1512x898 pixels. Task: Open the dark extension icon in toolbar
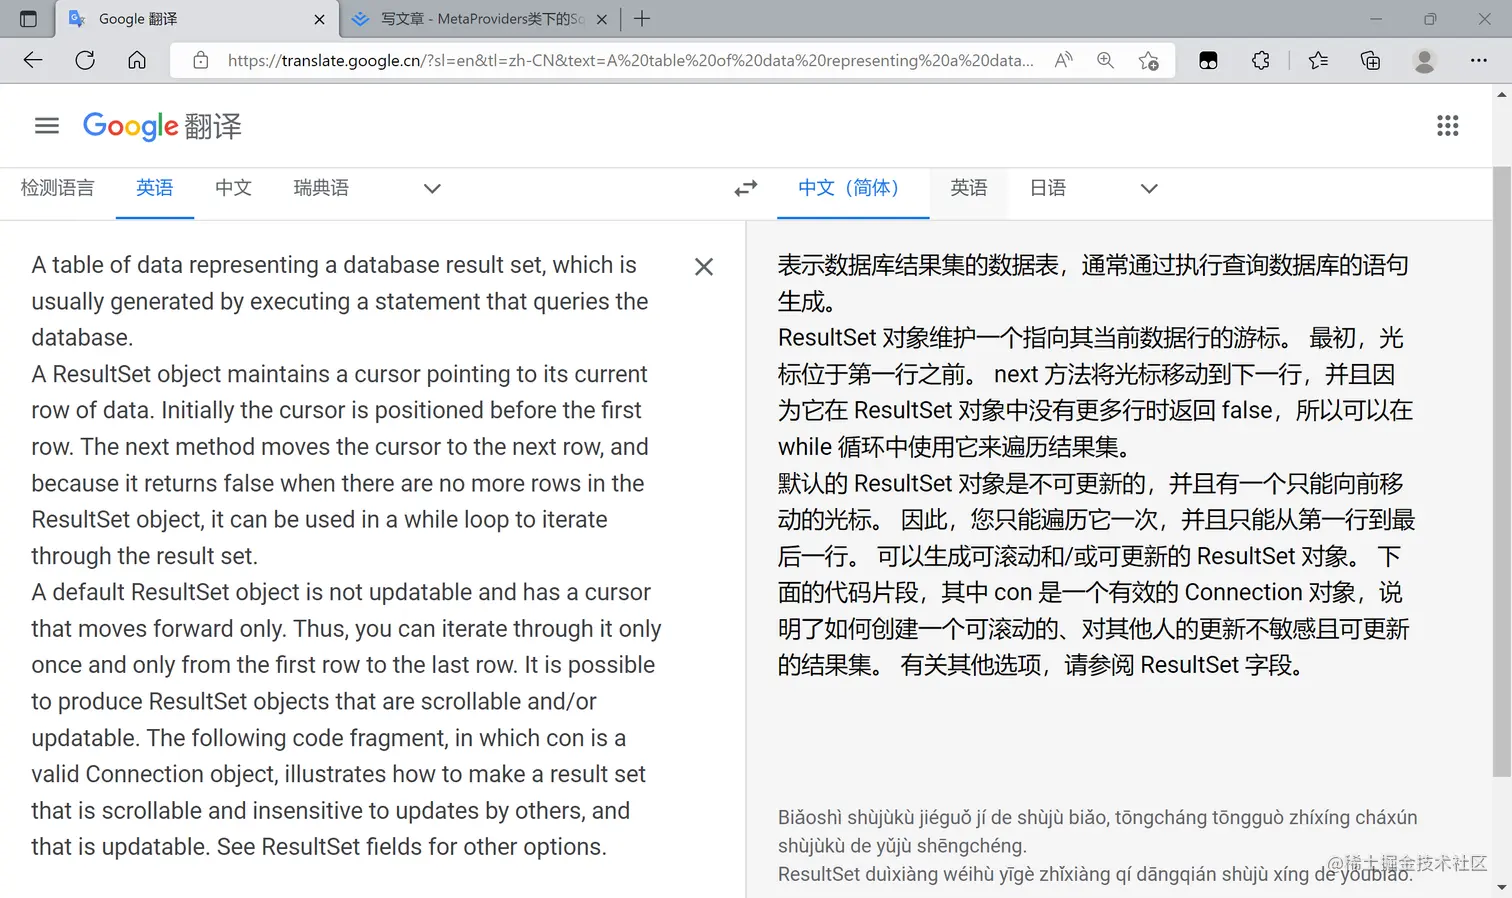click(1208, 60)
